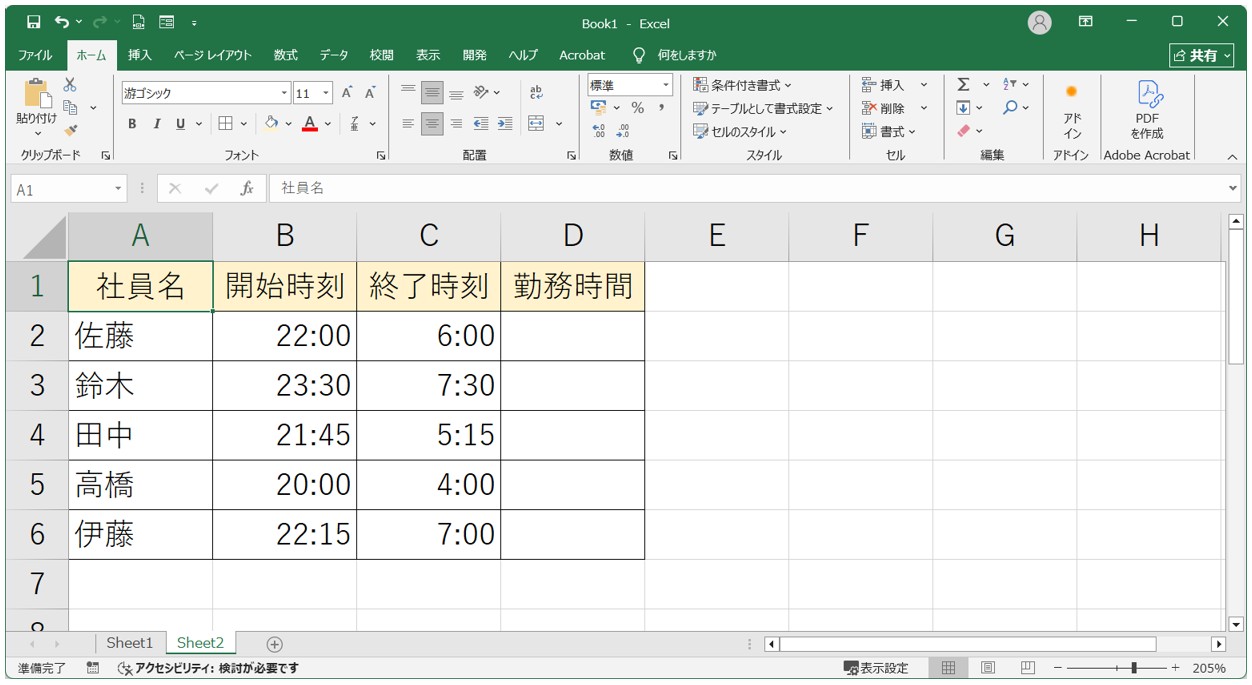
Task: Click the Cut scissors icon
Action: point(70,86)
